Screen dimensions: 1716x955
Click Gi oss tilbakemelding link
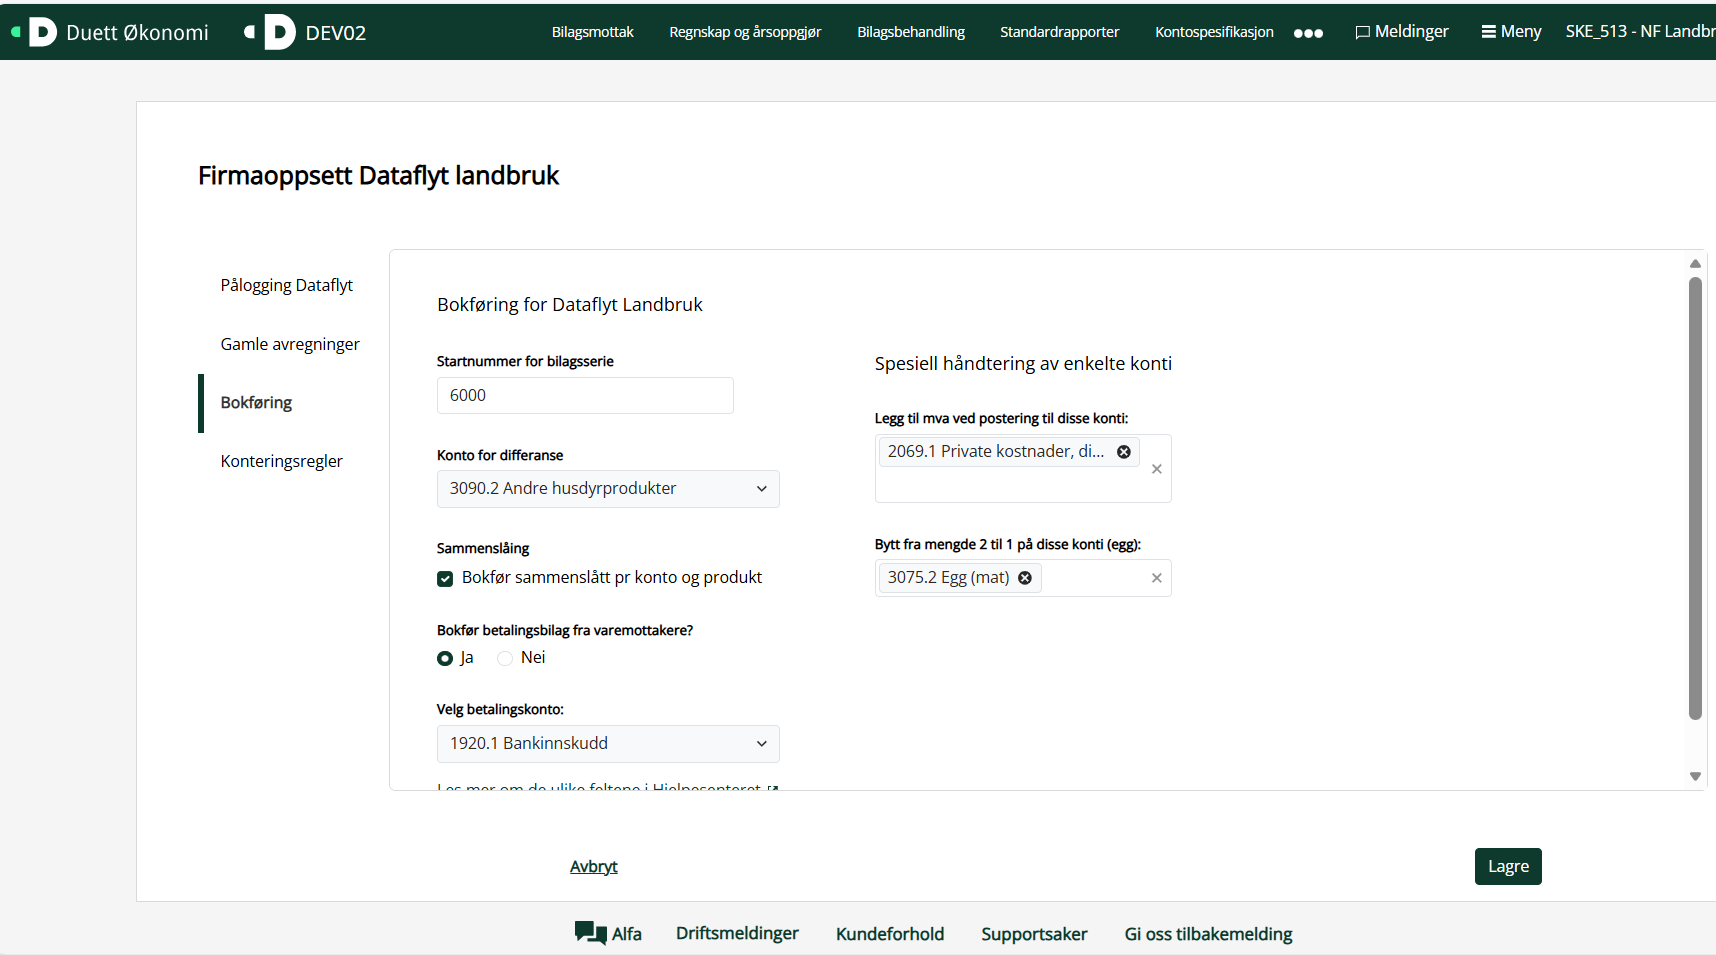pos(1208,934)
